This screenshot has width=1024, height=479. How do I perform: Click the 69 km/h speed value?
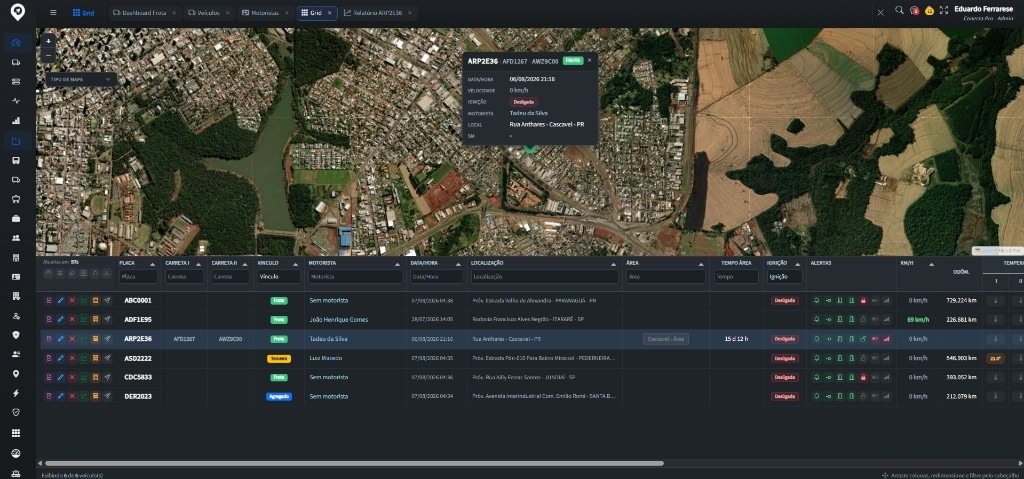click(x=918, y=320)
